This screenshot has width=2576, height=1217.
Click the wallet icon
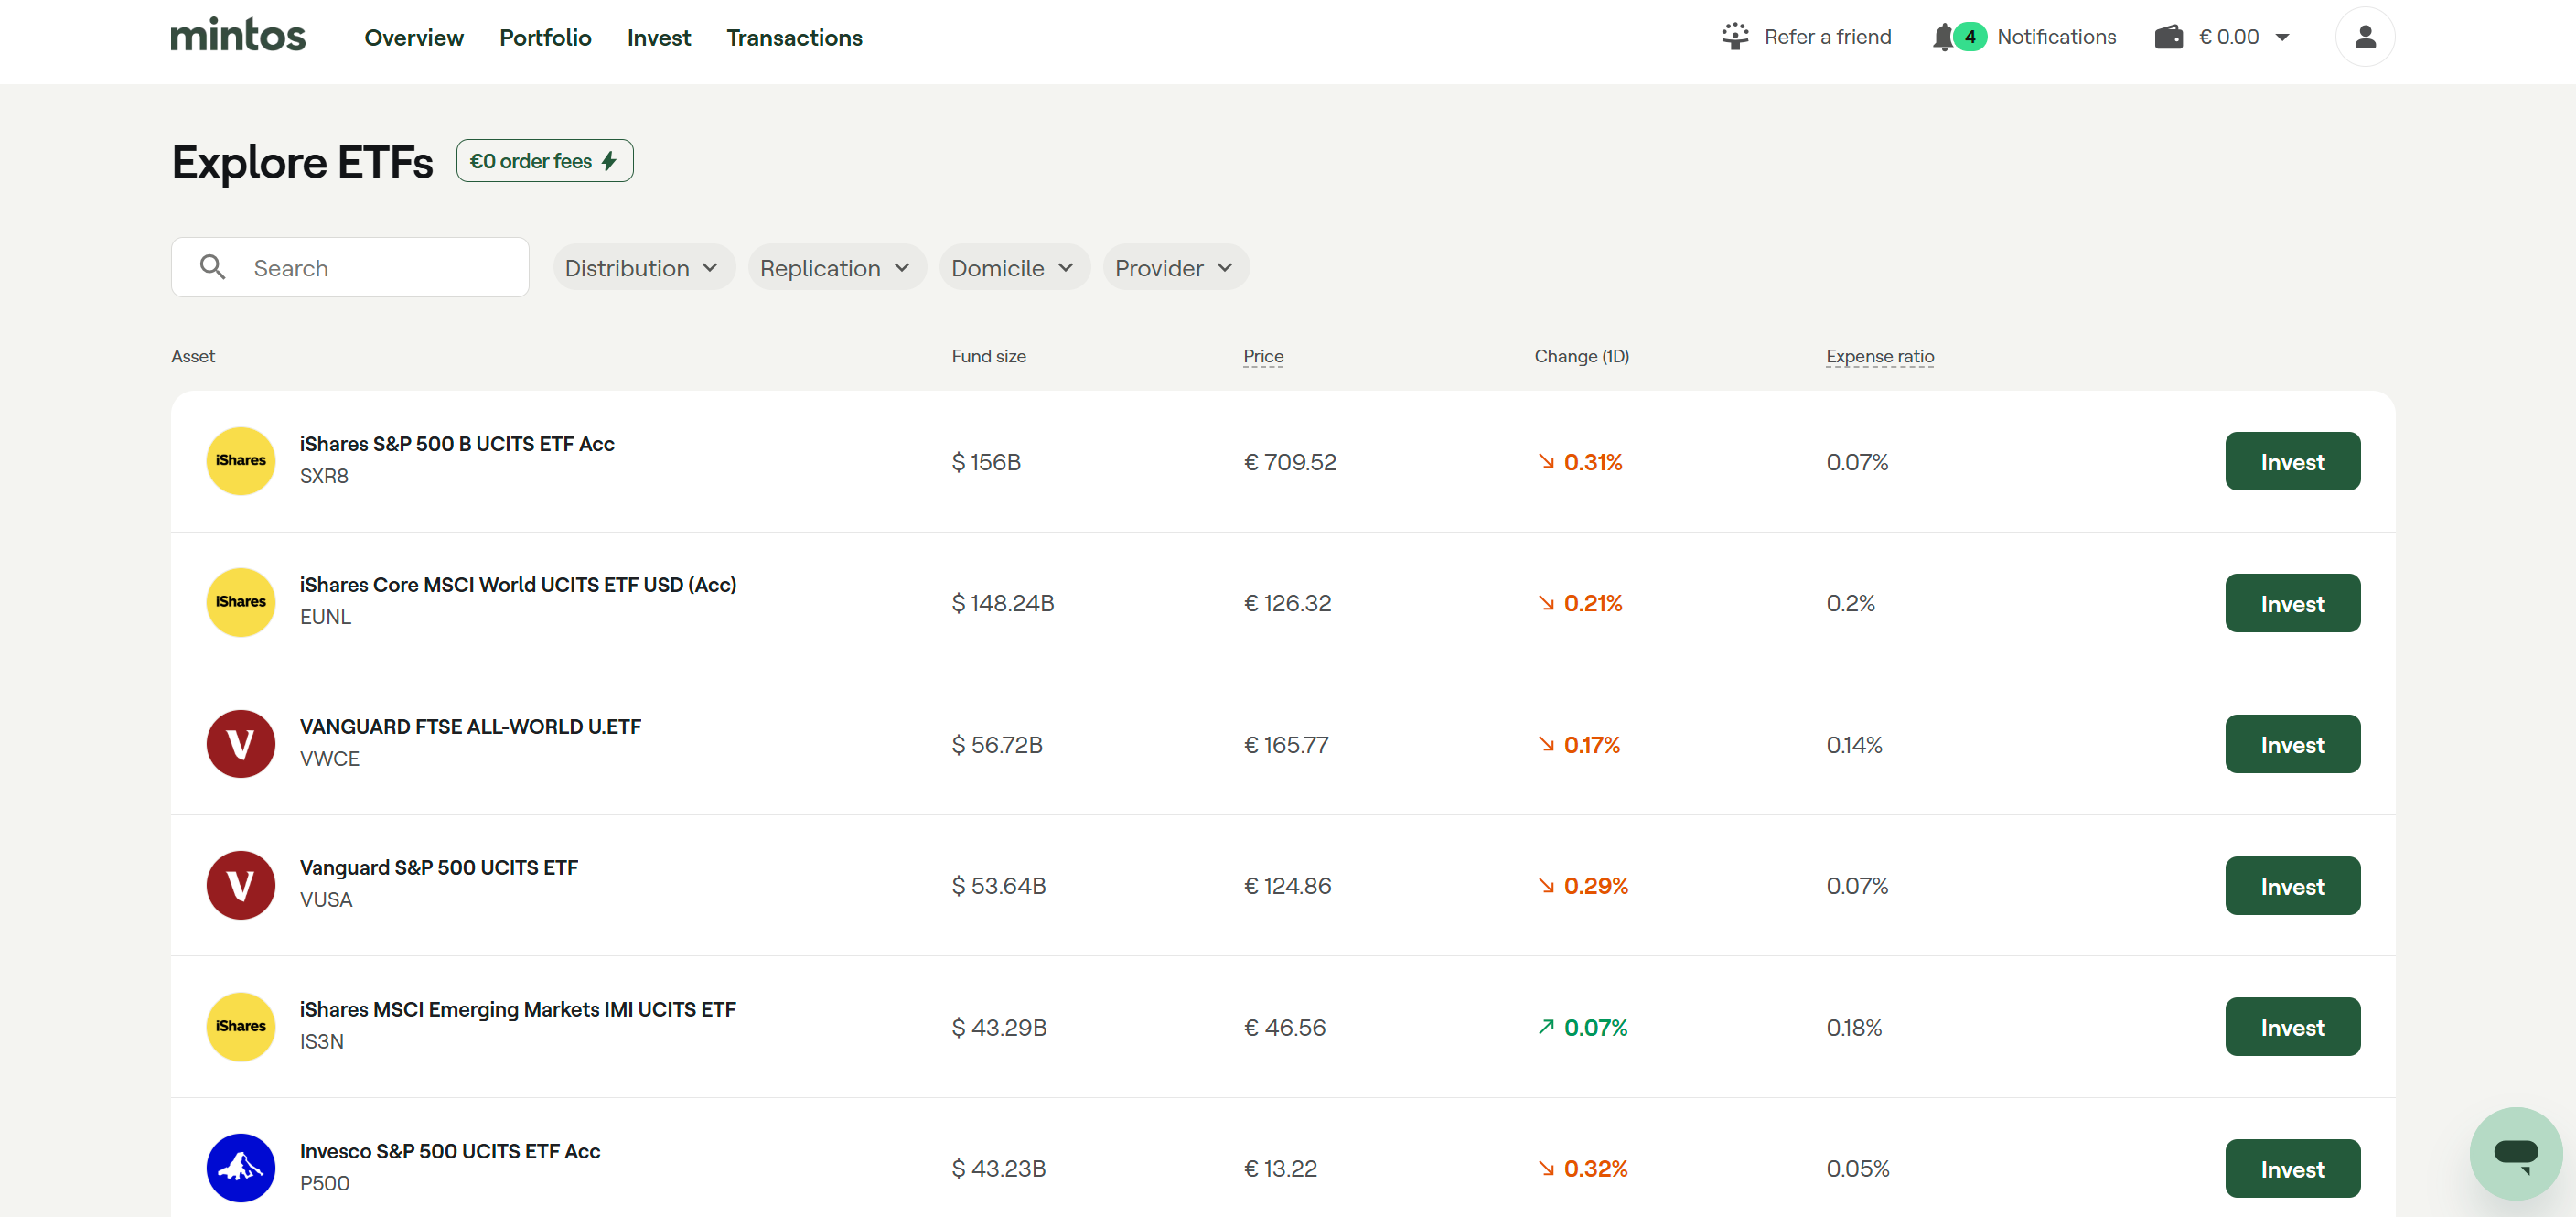click(x=2168, y=37)
